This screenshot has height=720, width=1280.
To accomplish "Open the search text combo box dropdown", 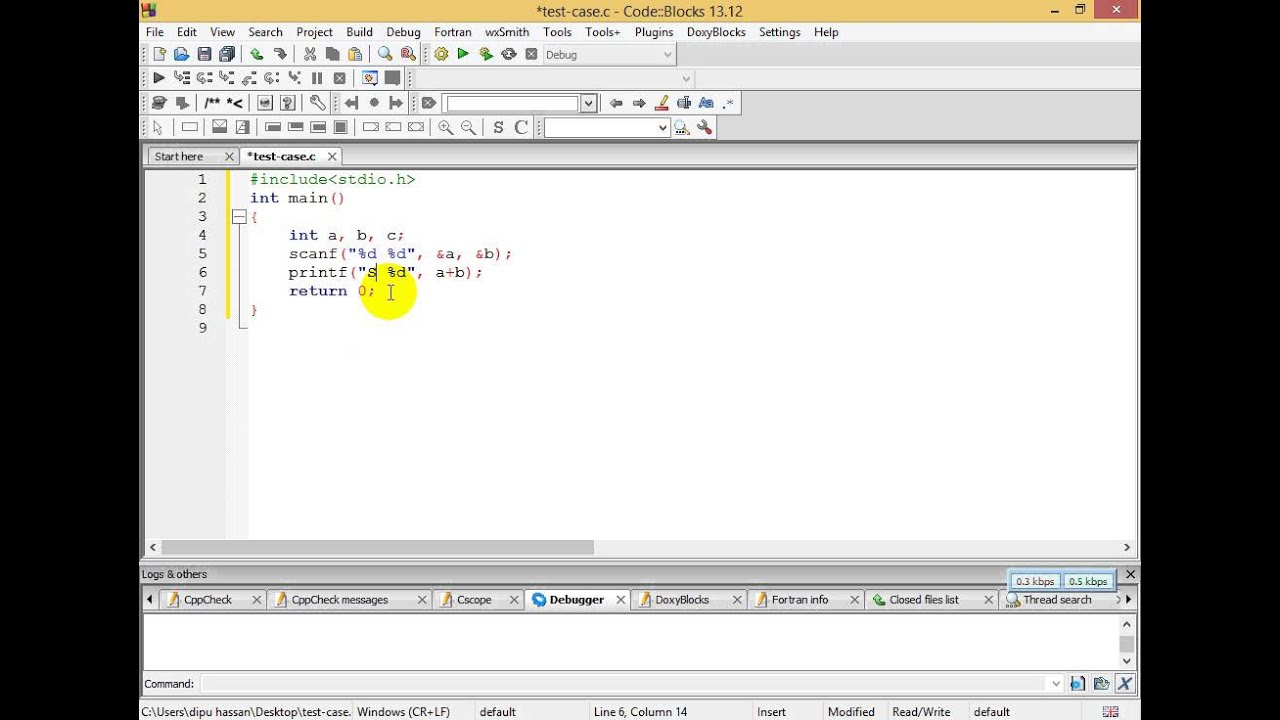I will point(589,103).
